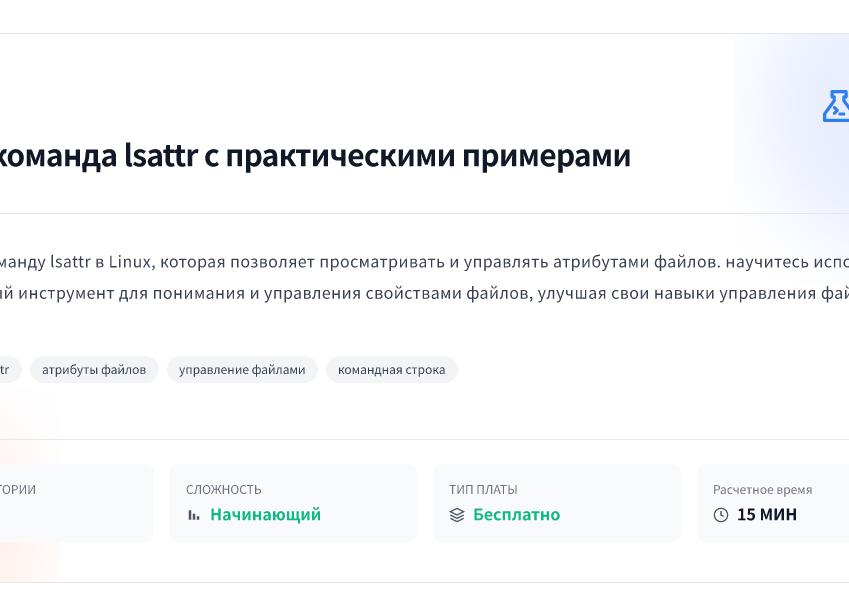Select the difficulty level Начинающий
This screenshot has height=616, width=849.
tap(265, 514)
